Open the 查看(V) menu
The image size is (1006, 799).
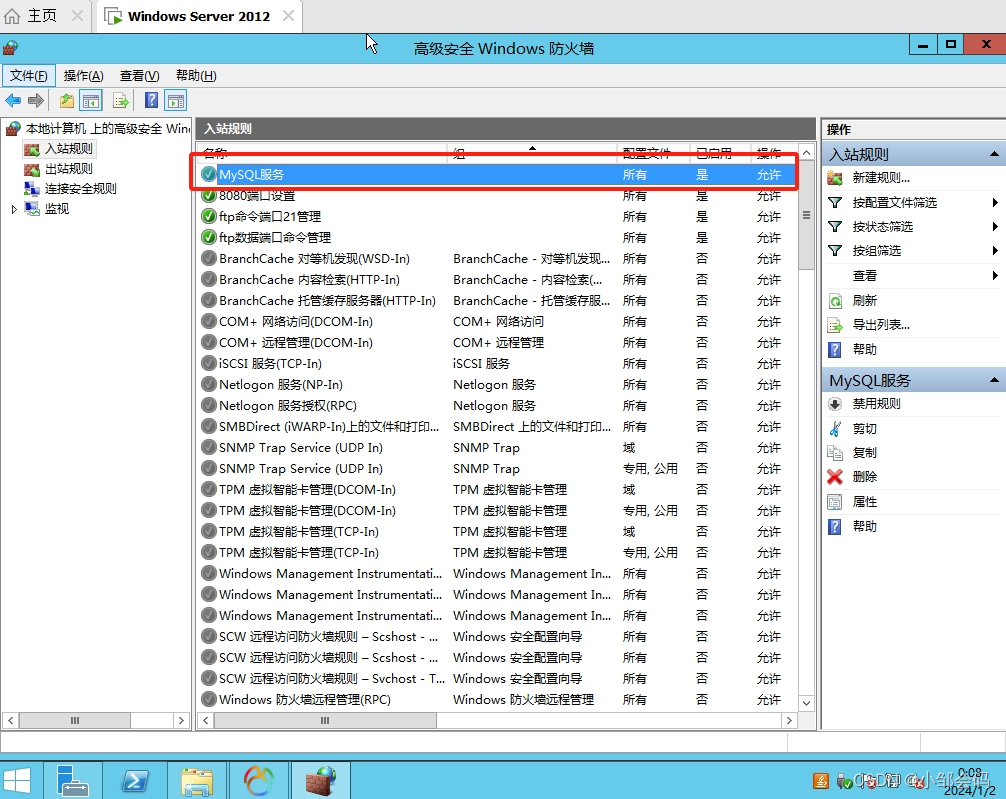click(x=139, y=76)
